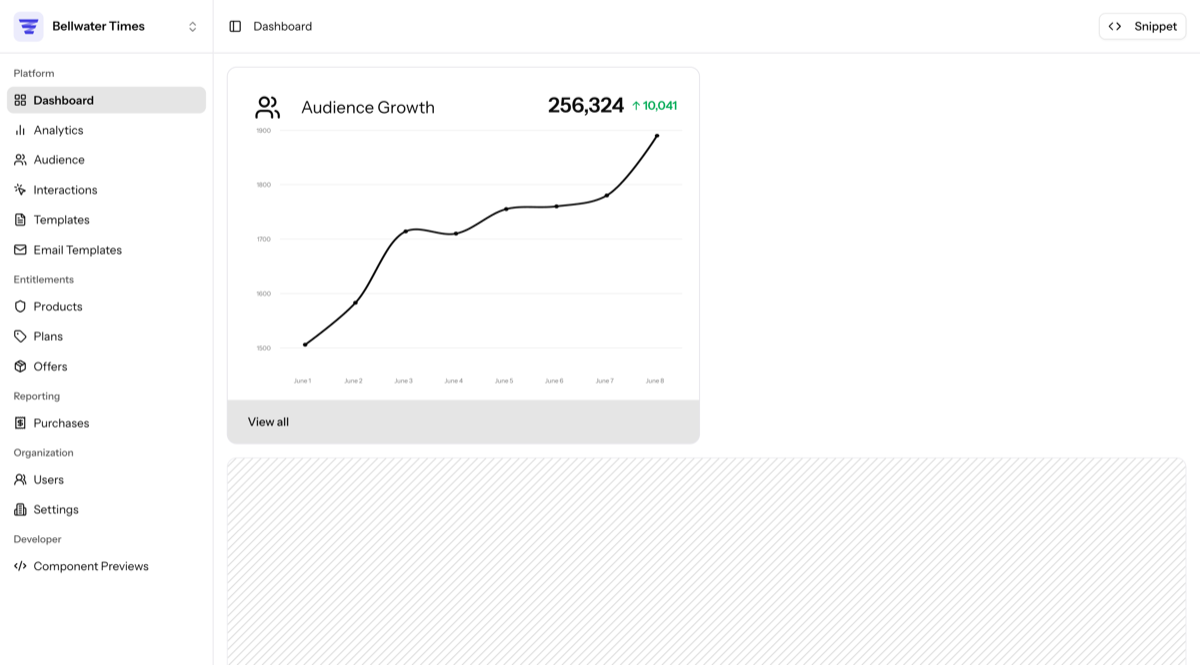Click View all in Audience Growth card

268,422
